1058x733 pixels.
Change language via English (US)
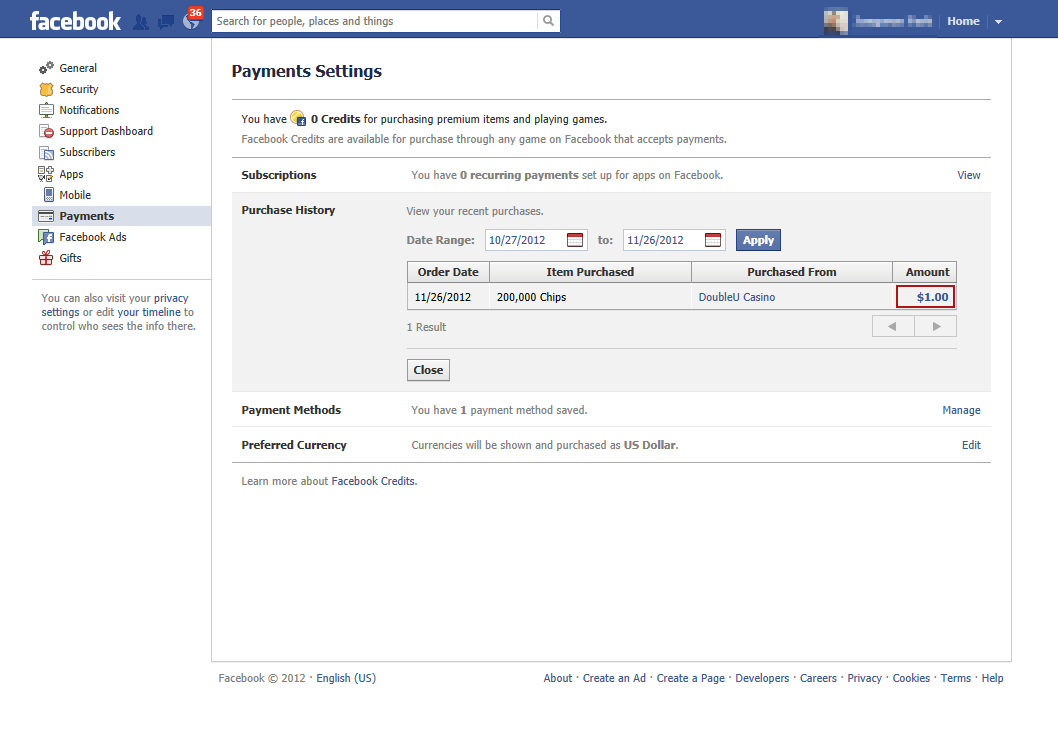coord(346,678)
